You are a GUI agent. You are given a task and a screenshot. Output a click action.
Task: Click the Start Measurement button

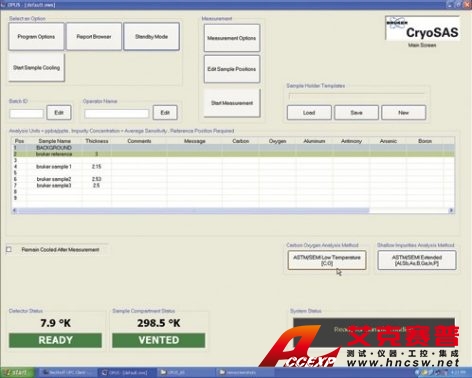coord(232,103)
